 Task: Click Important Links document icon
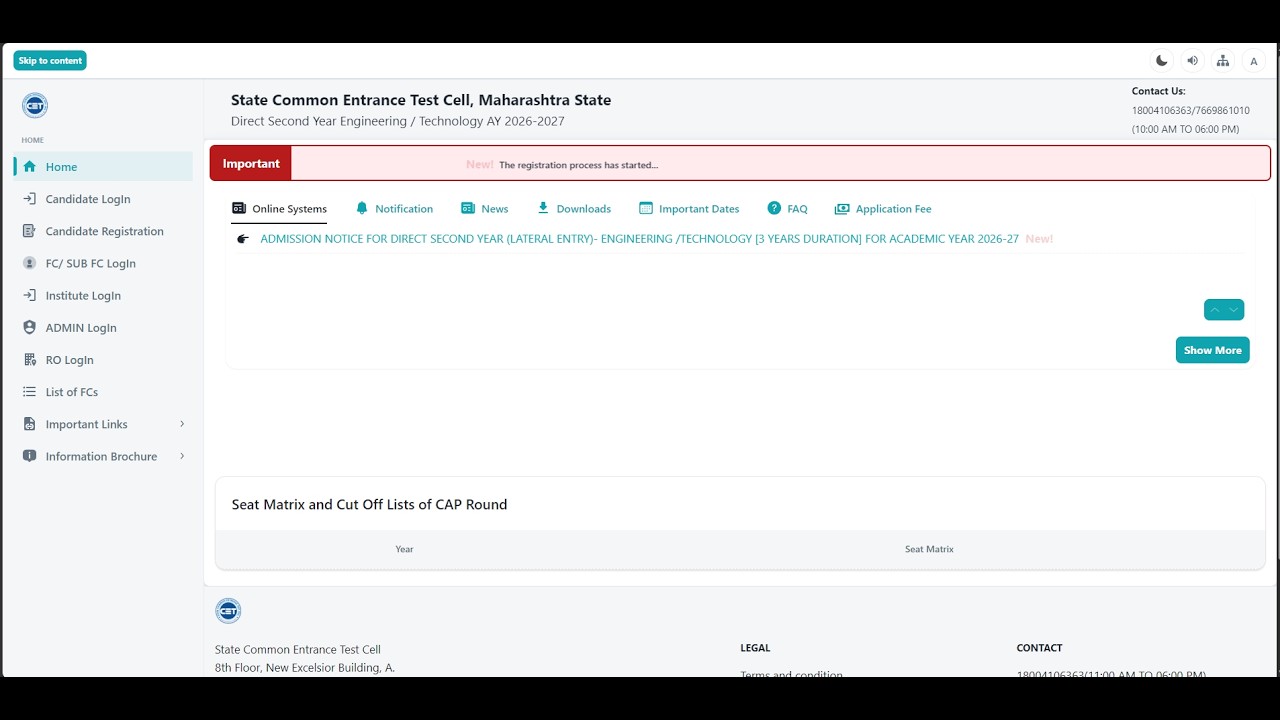(x=30, y=424)
